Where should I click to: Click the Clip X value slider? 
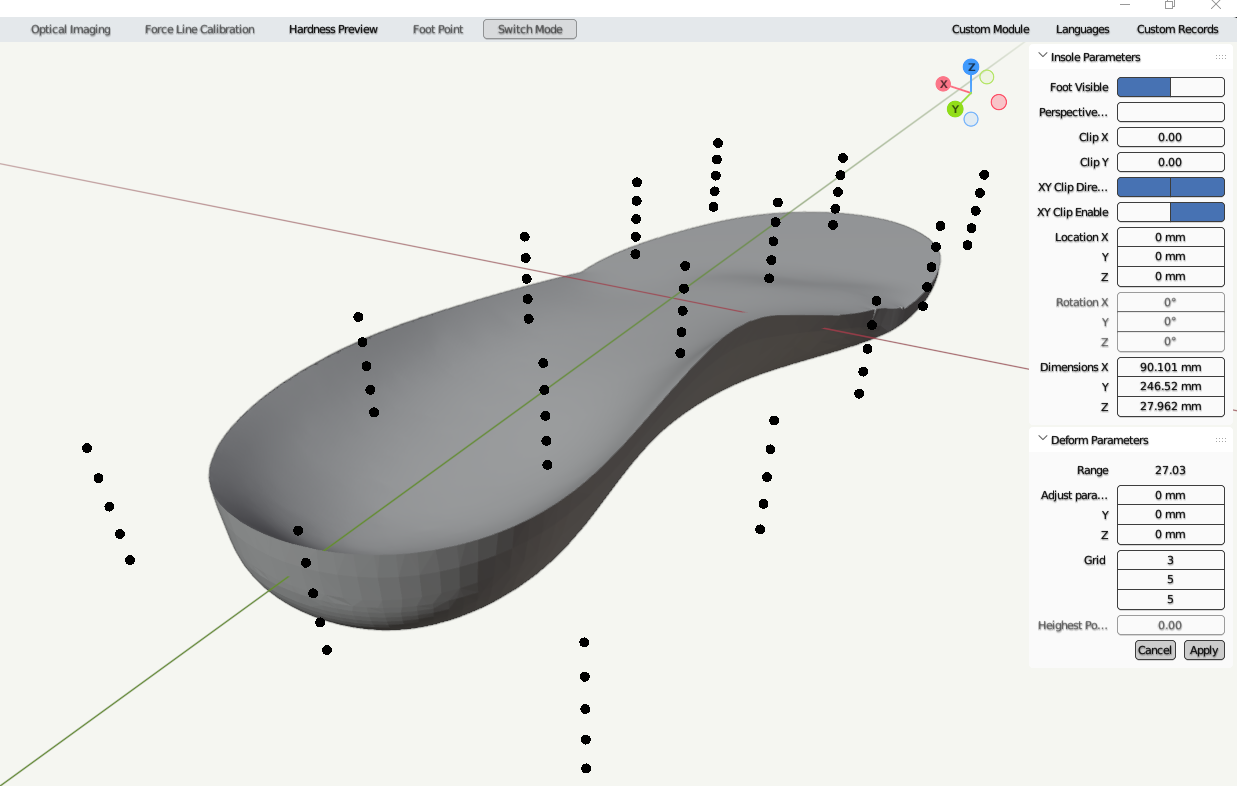[x=1170, y=138]
